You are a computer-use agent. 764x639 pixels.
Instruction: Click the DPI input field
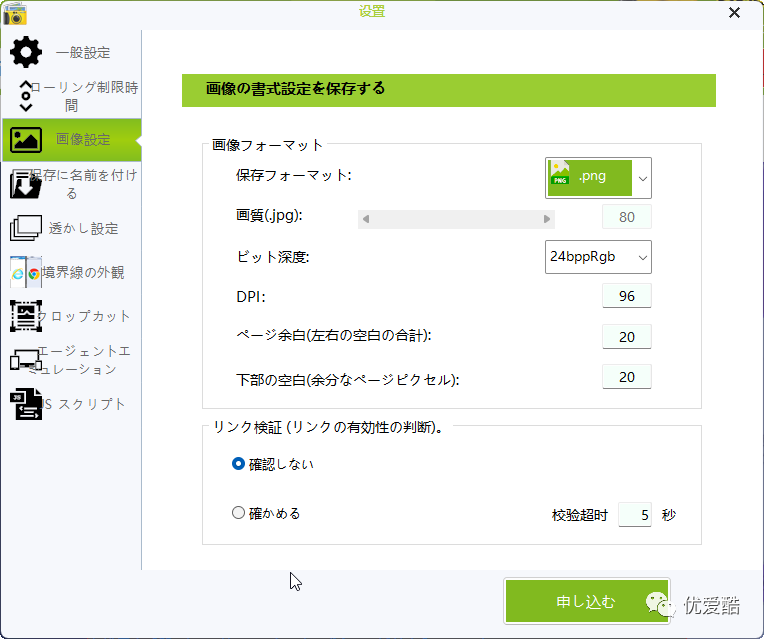click(627, 296)
